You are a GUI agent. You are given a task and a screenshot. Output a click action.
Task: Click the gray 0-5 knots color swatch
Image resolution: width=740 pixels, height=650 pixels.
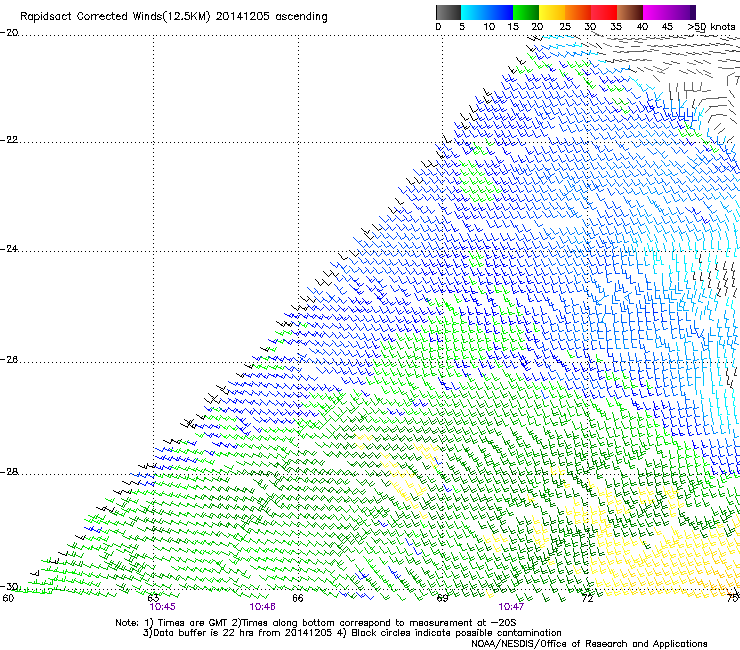pyautogui.click(x=448, y=12)
